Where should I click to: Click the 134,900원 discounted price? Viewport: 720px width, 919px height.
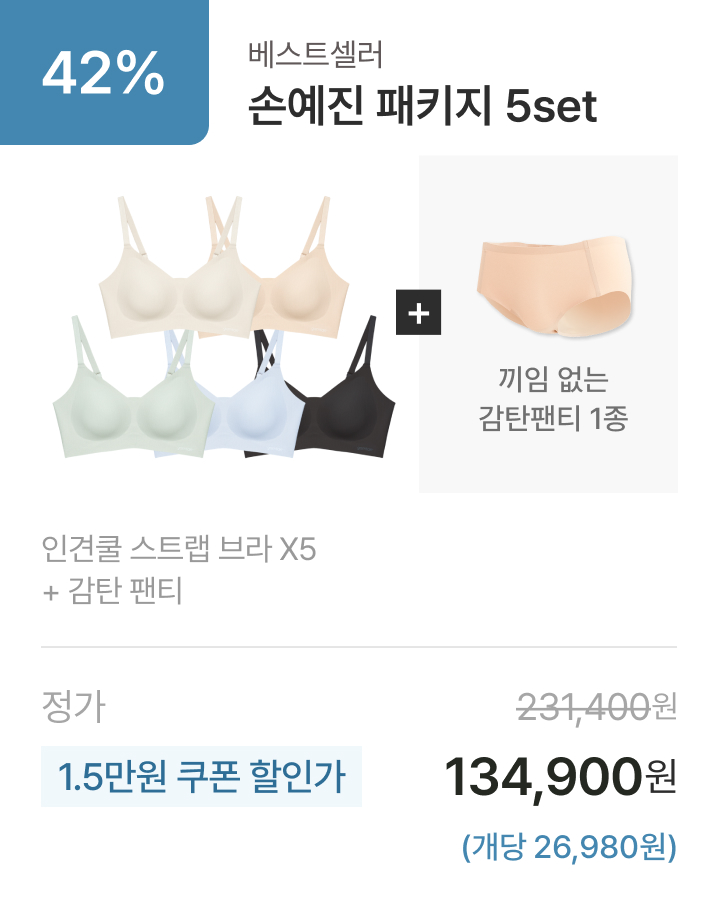coord(561,777)
